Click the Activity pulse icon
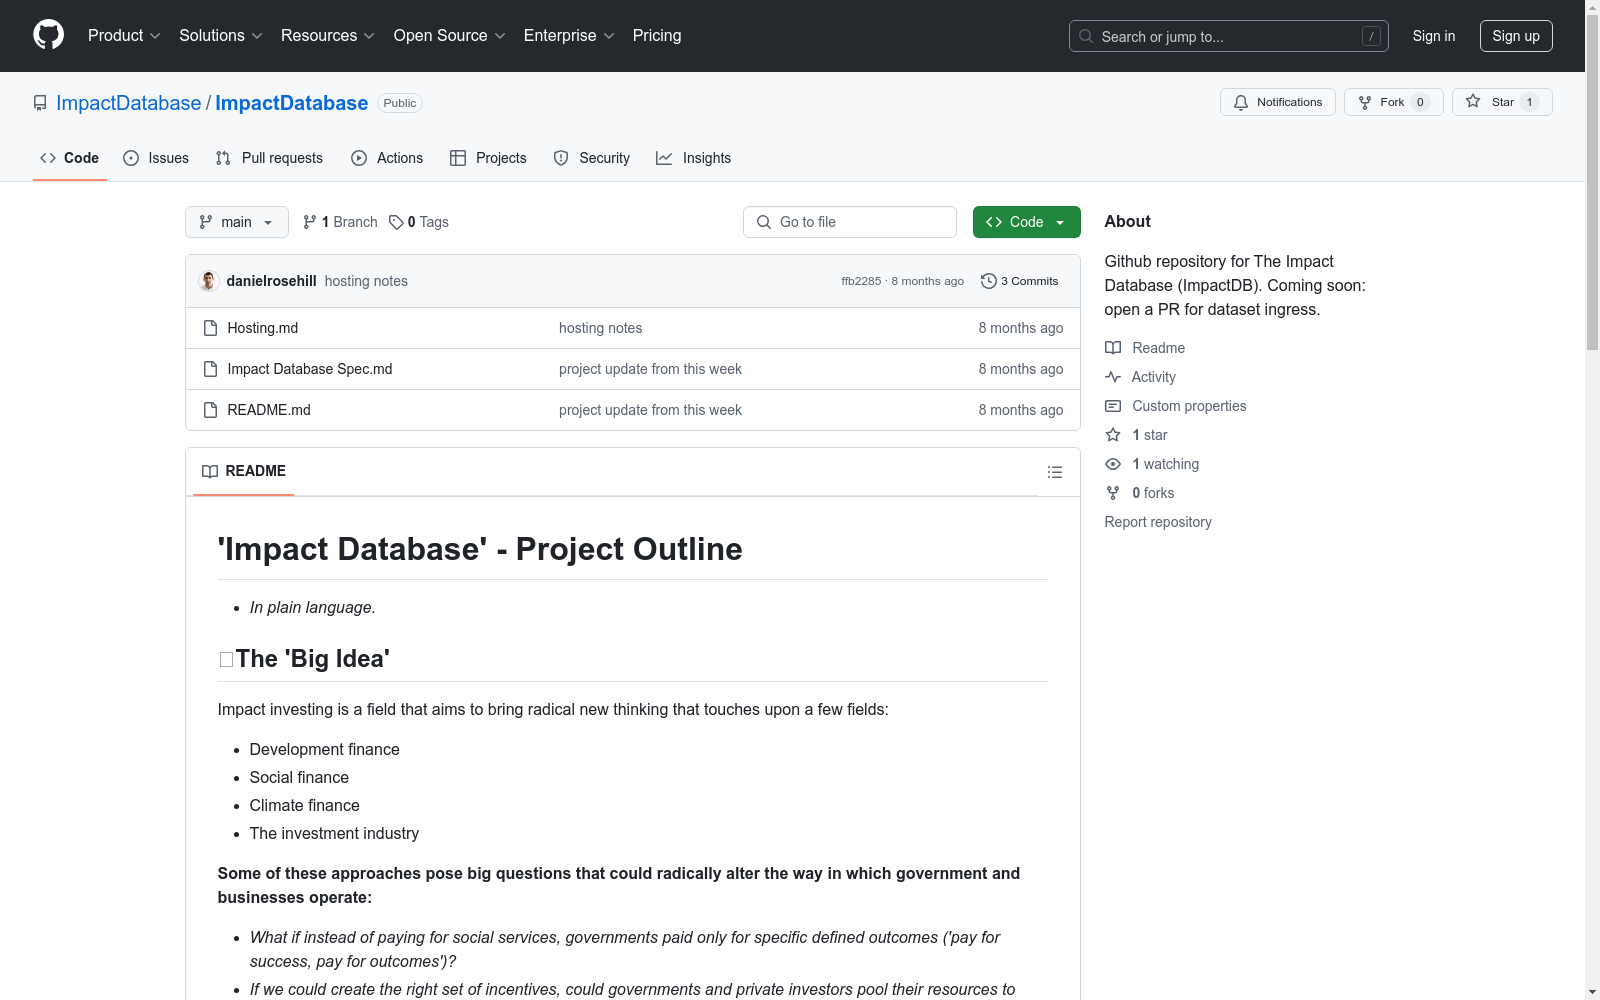Screen dimensions: 1600x1000 coord(1113,377)
